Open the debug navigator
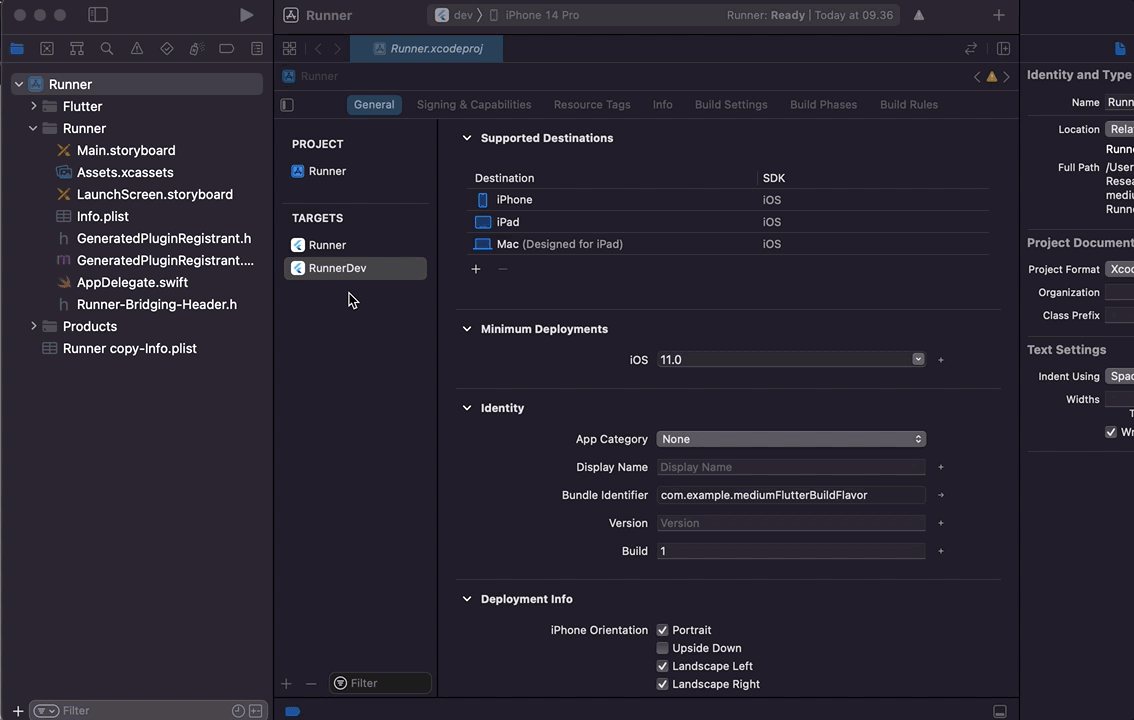The width and height of the screenshot is (1134, 720). pos(196,48)
